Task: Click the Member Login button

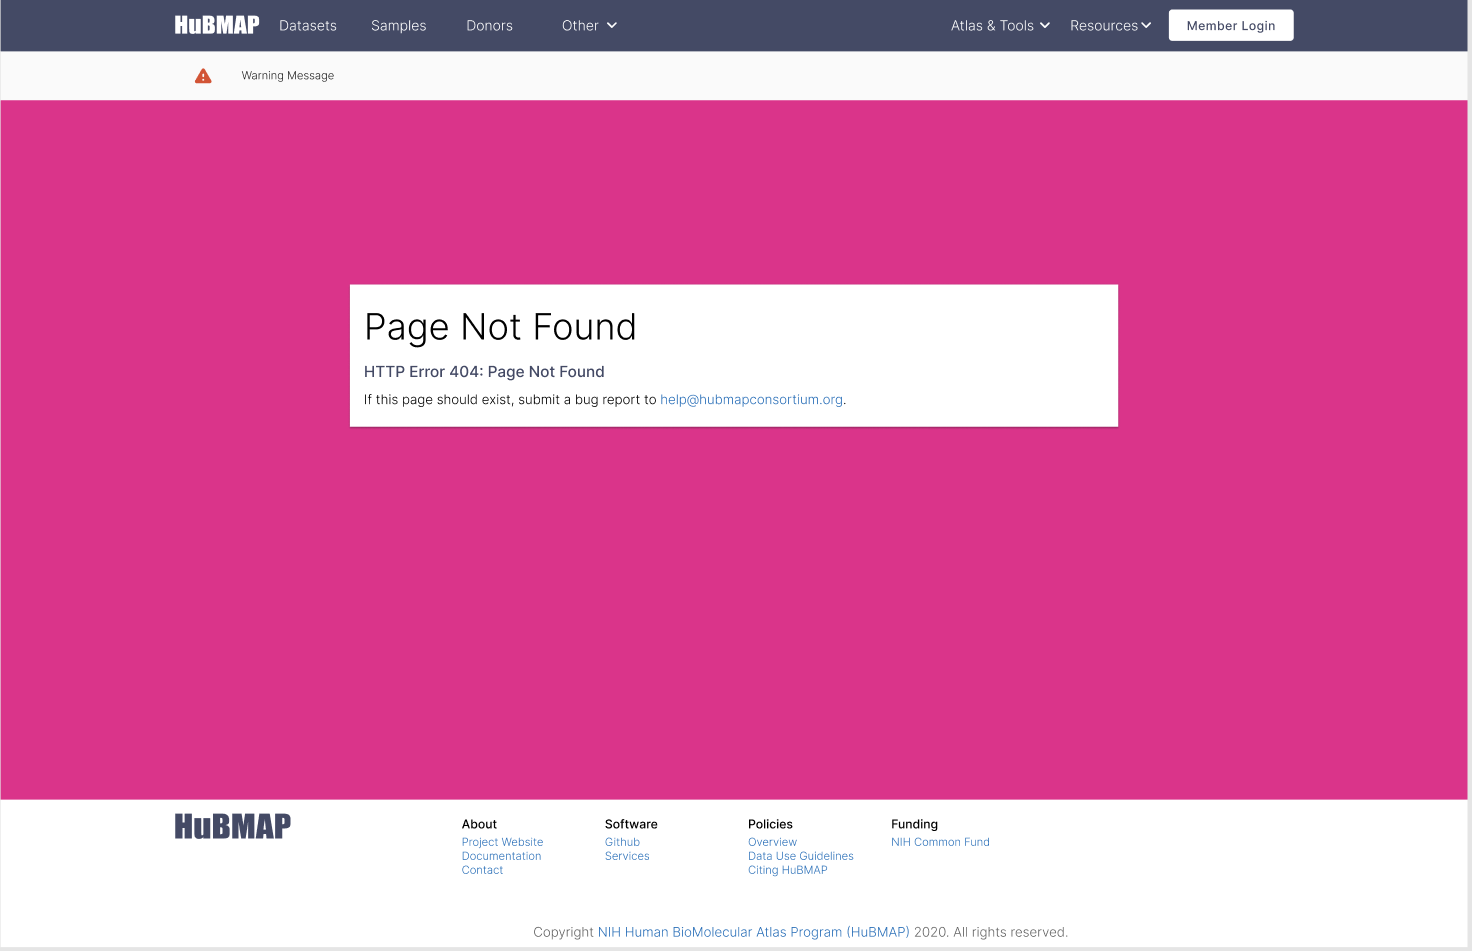Action: tap(1231, 25)
